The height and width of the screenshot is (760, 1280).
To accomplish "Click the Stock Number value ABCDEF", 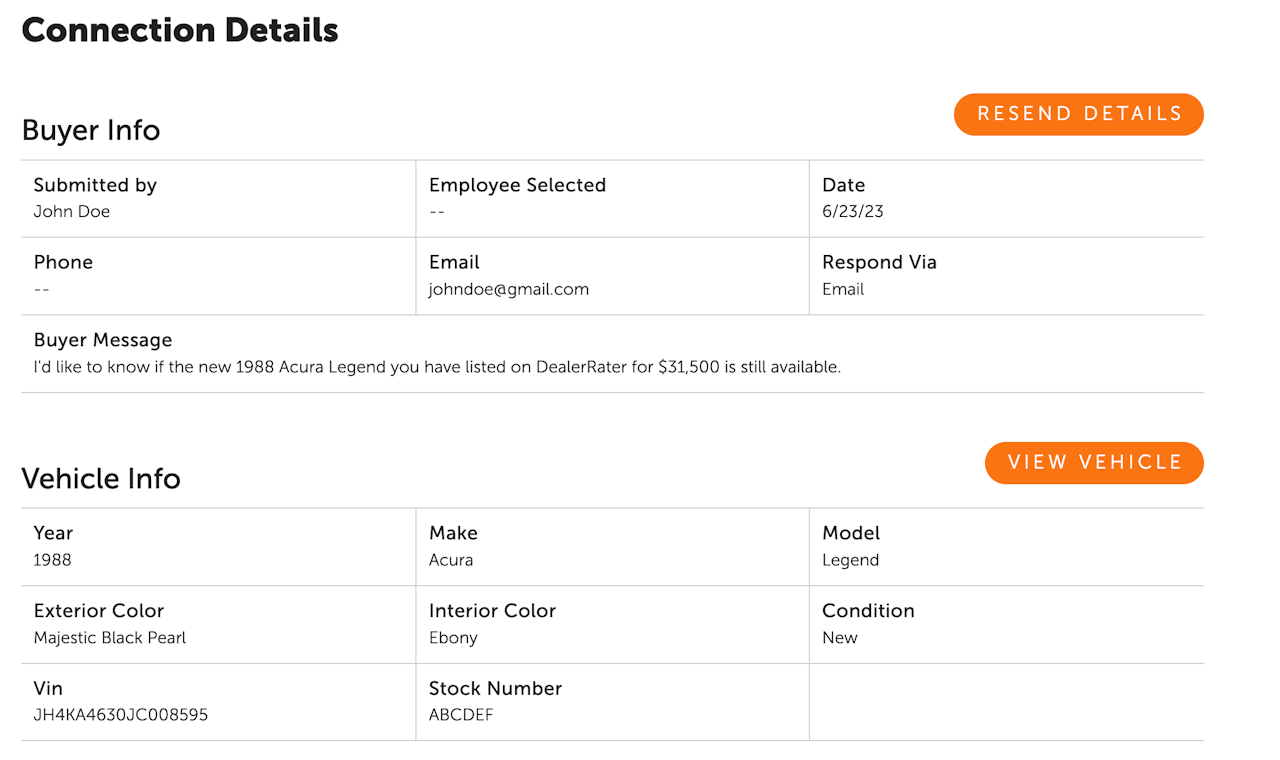I will [x=461, y=715].
